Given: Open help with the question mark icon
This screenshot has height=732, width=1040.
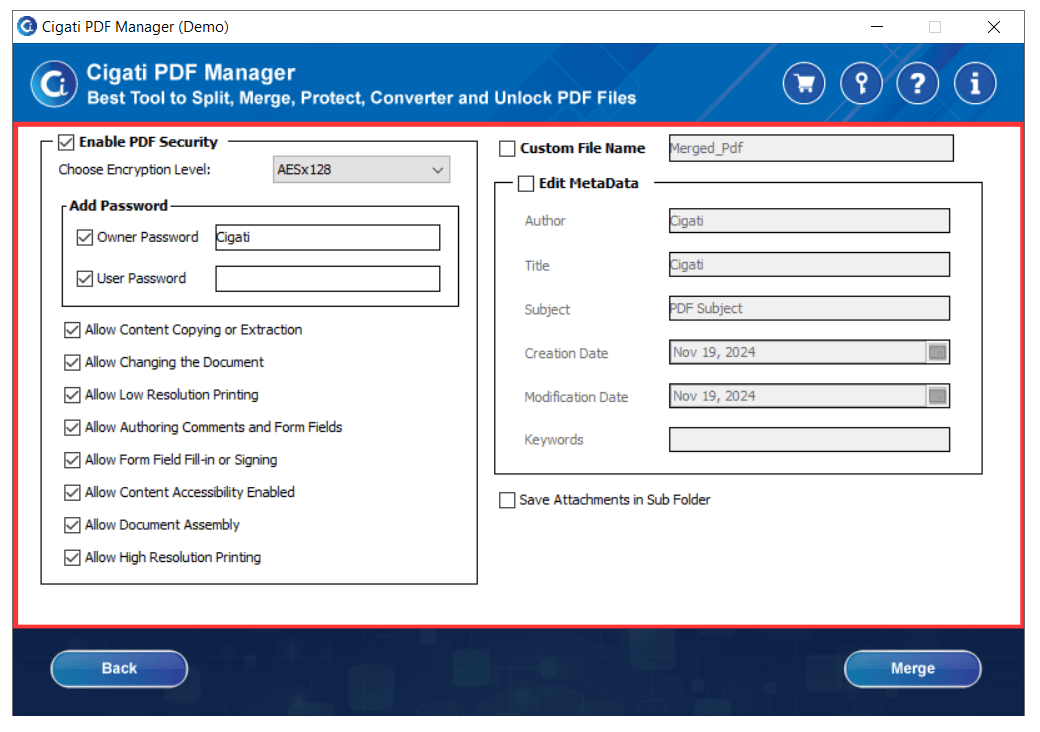Looking at the screenshot, I should coord(917,84).
